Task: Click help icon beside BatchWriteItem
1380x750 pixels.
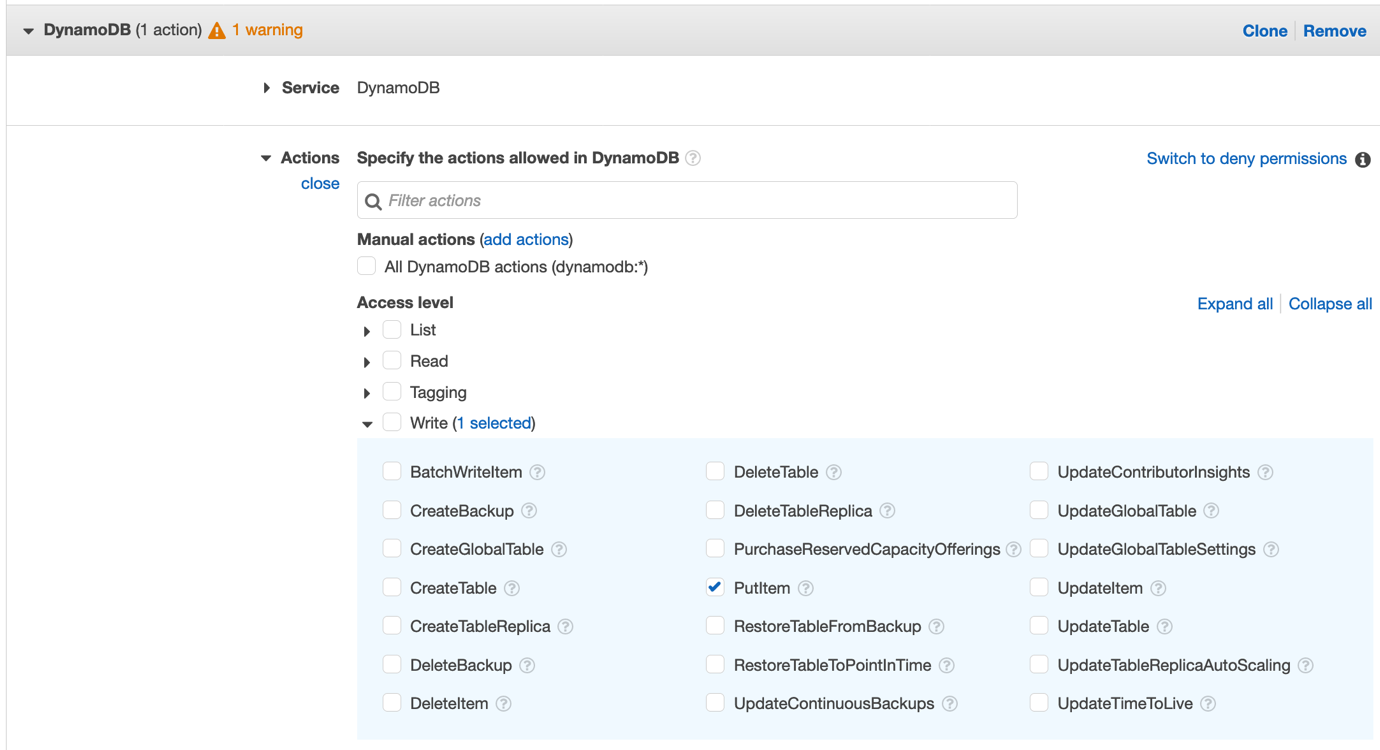Action: click(x=537, y=472)
